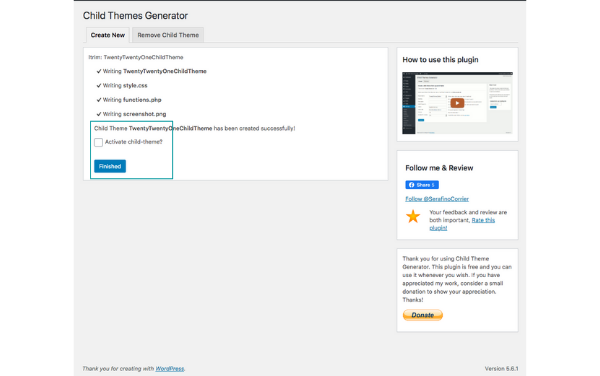Play the plugin tutorial video
The width and height of the screenshot is (600, 376).
tap(457, 103)
